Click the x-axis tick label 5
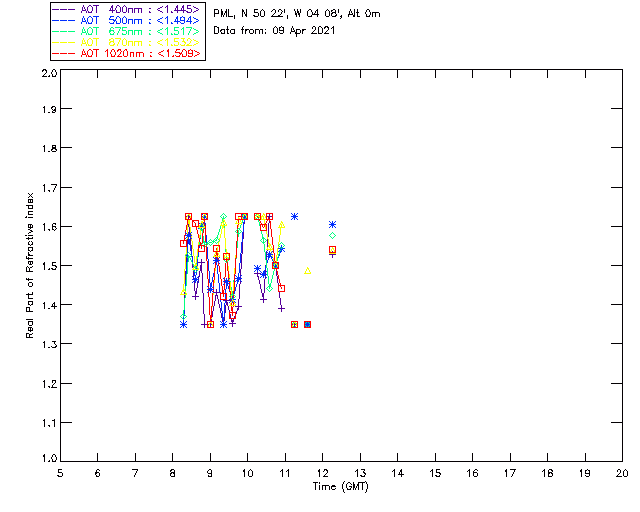Screen dimensions: 640x512 60,473
